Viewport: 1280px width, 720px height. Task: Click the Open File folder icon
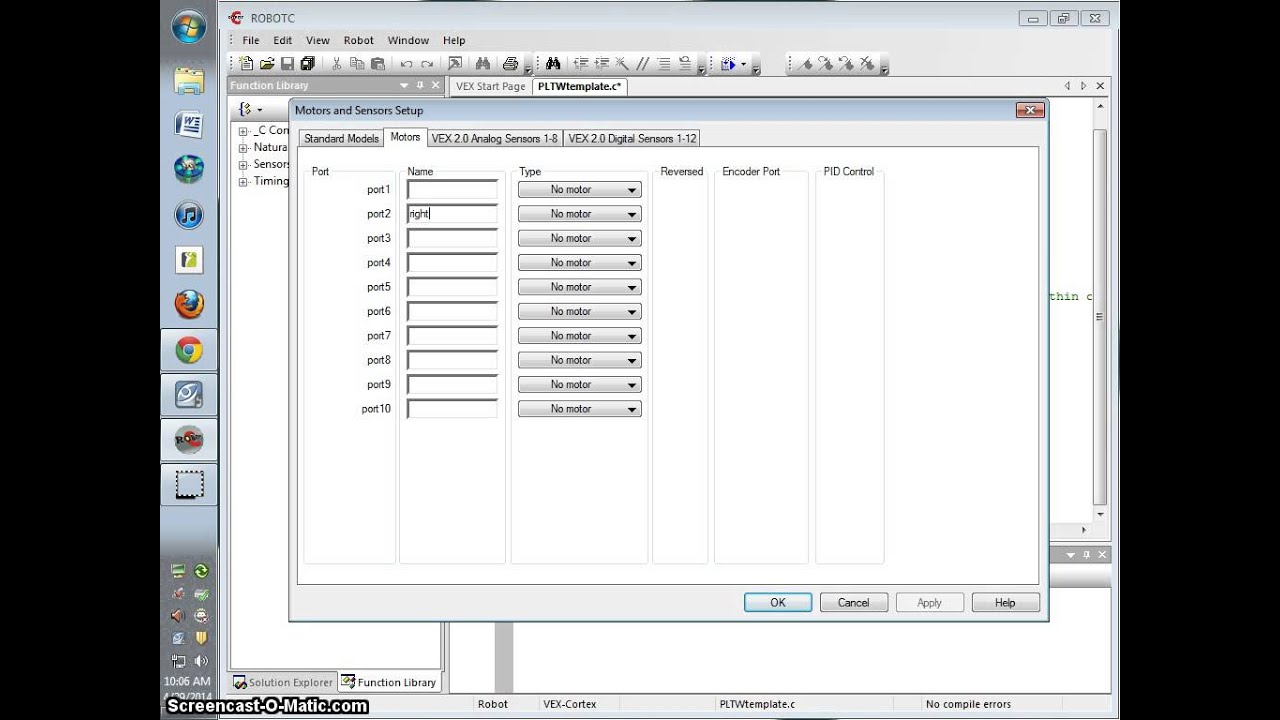point(267,64)
